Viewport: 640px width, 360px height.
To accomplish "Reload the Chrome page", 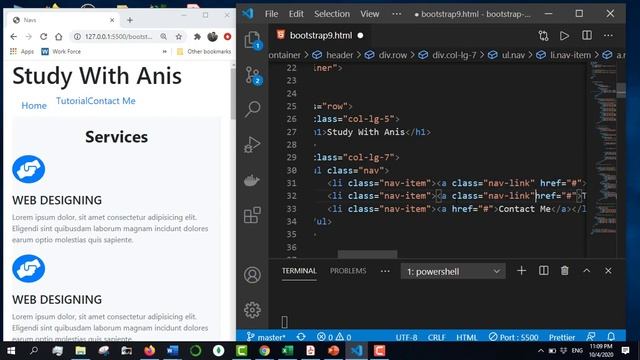I will point(44,37).
